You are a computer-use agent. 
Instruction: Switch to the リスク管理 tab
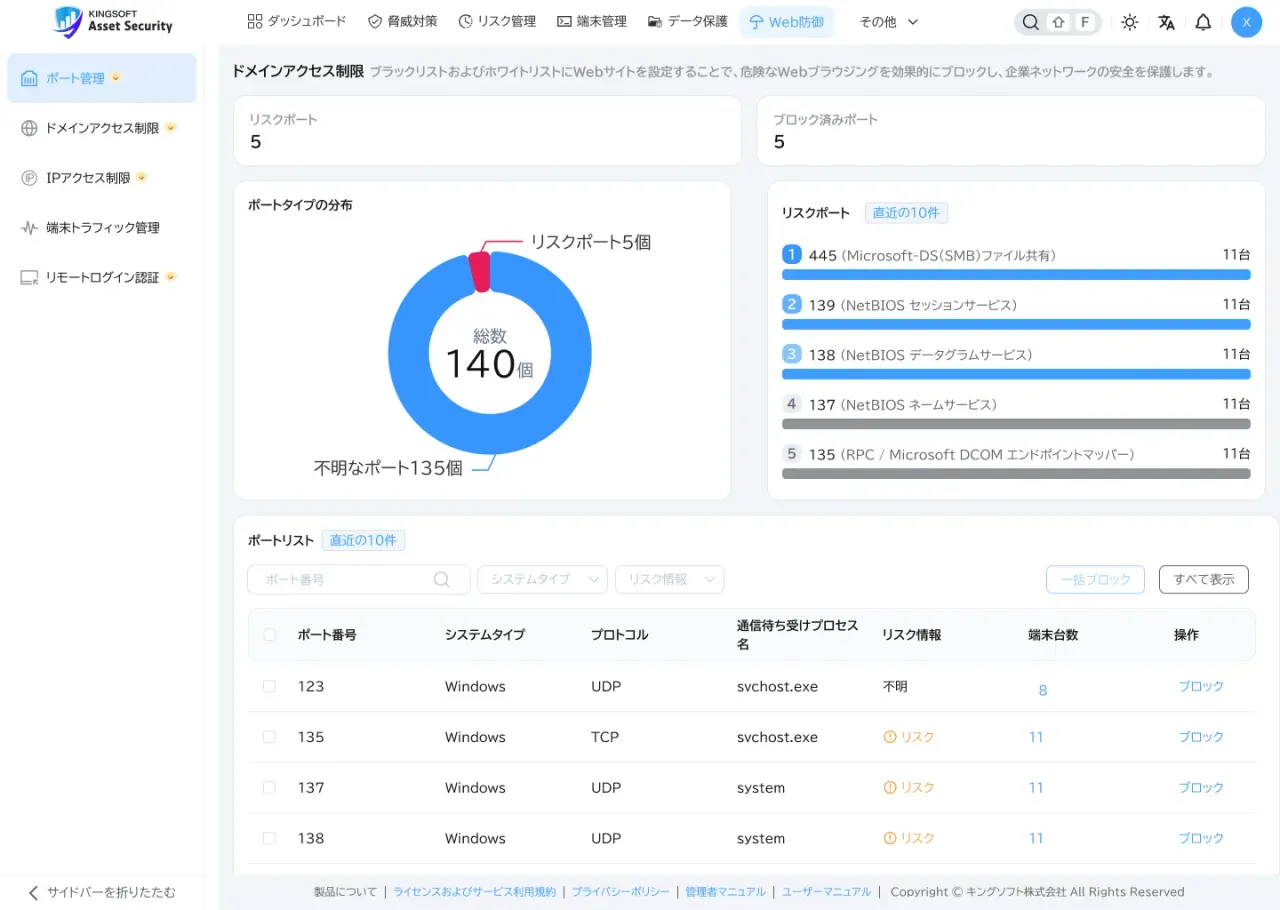(x=497, y=21)
